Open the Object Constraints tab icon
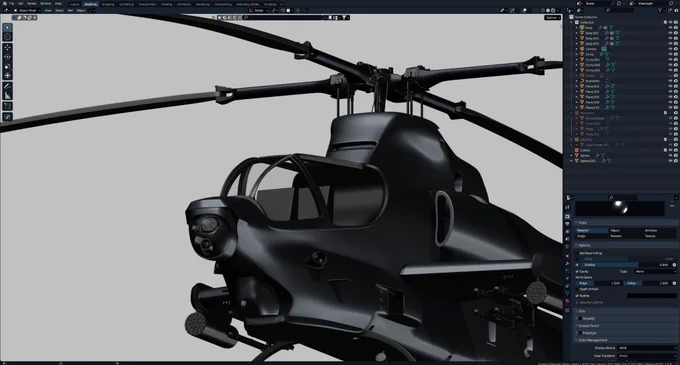 tap(567, 286)
